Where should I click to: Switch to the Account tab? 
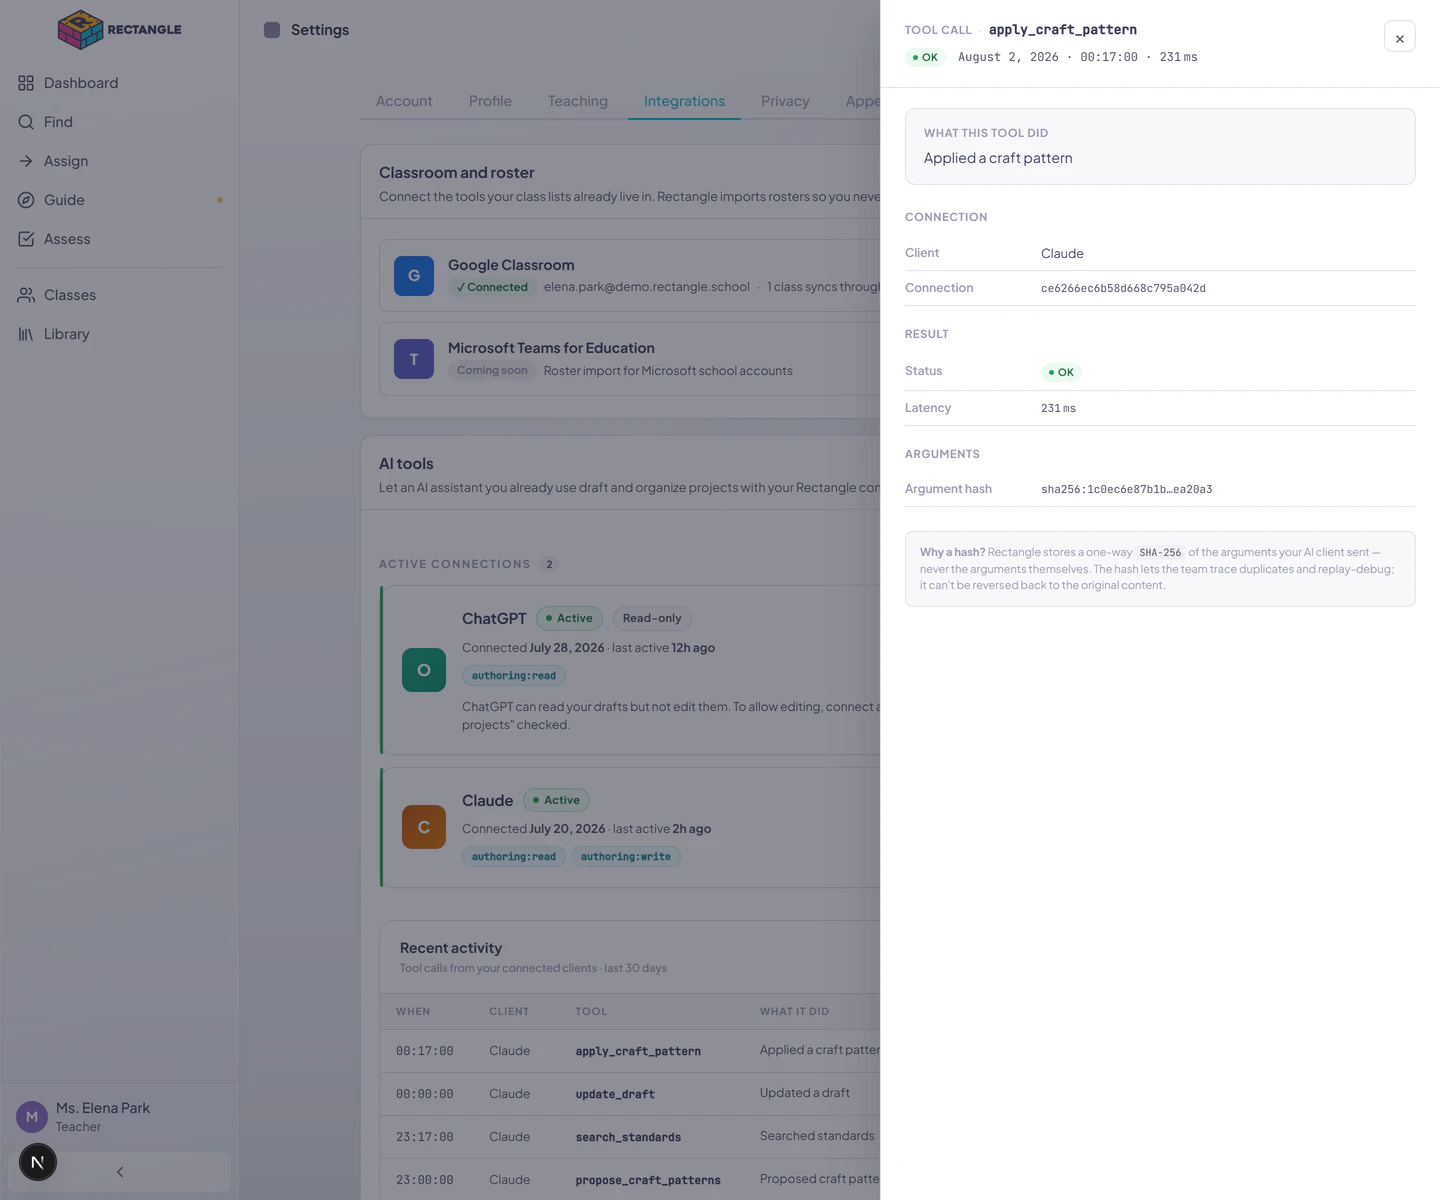tap(404, 101)
